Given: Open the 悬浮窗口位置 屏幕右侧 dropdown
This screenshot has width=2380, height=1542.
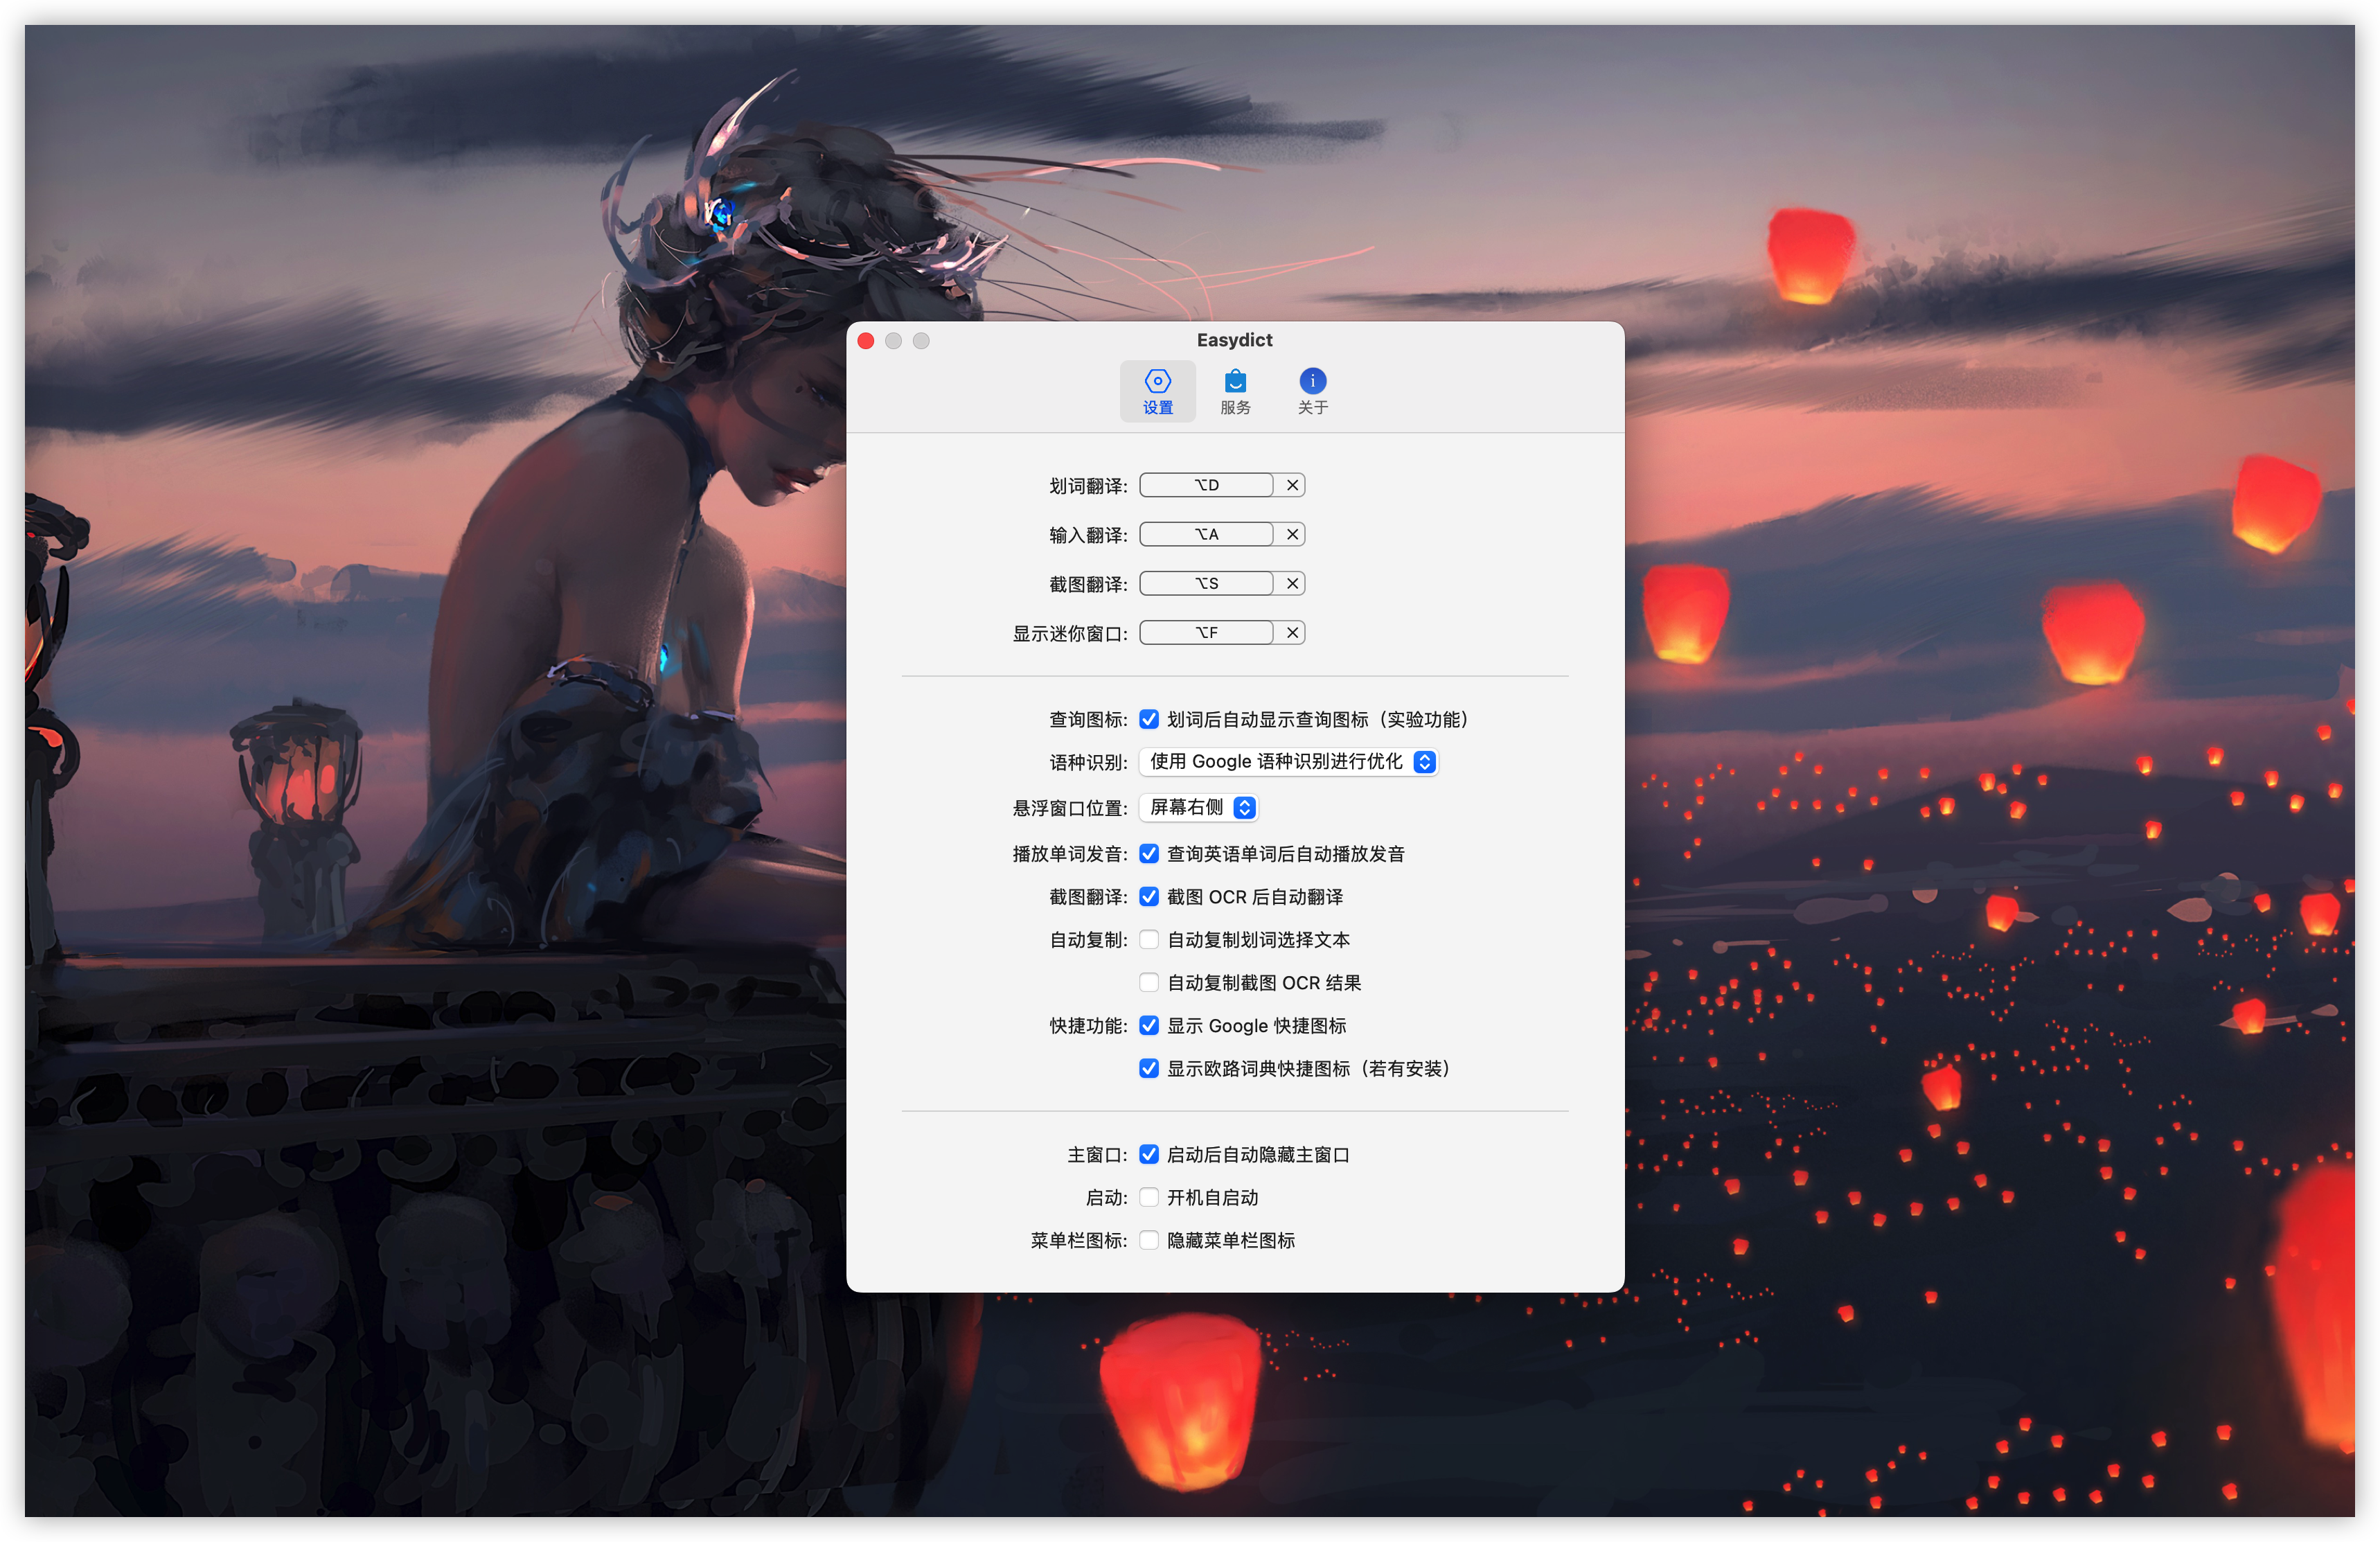Looking at the screenshot, I should coord(1198,807).
